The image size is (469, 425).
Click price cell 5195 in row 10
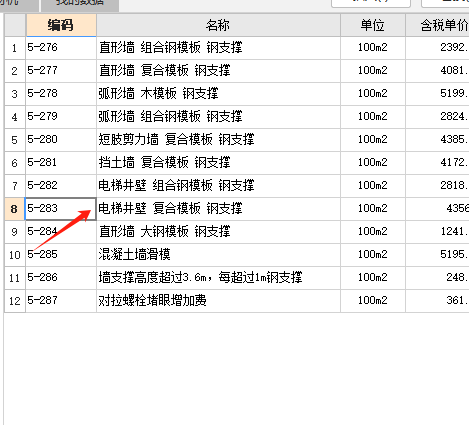(x=437, y=255)
